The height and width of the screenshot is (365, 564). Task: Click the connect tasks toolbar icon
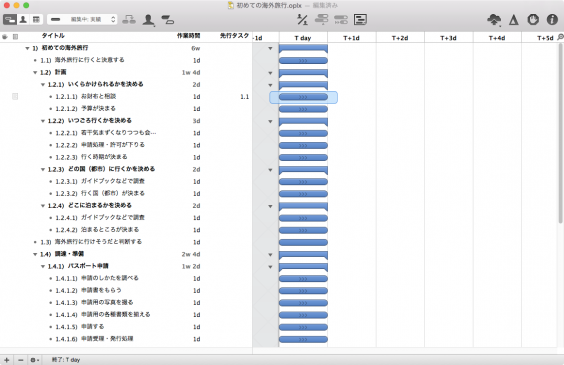coord(129,19)
